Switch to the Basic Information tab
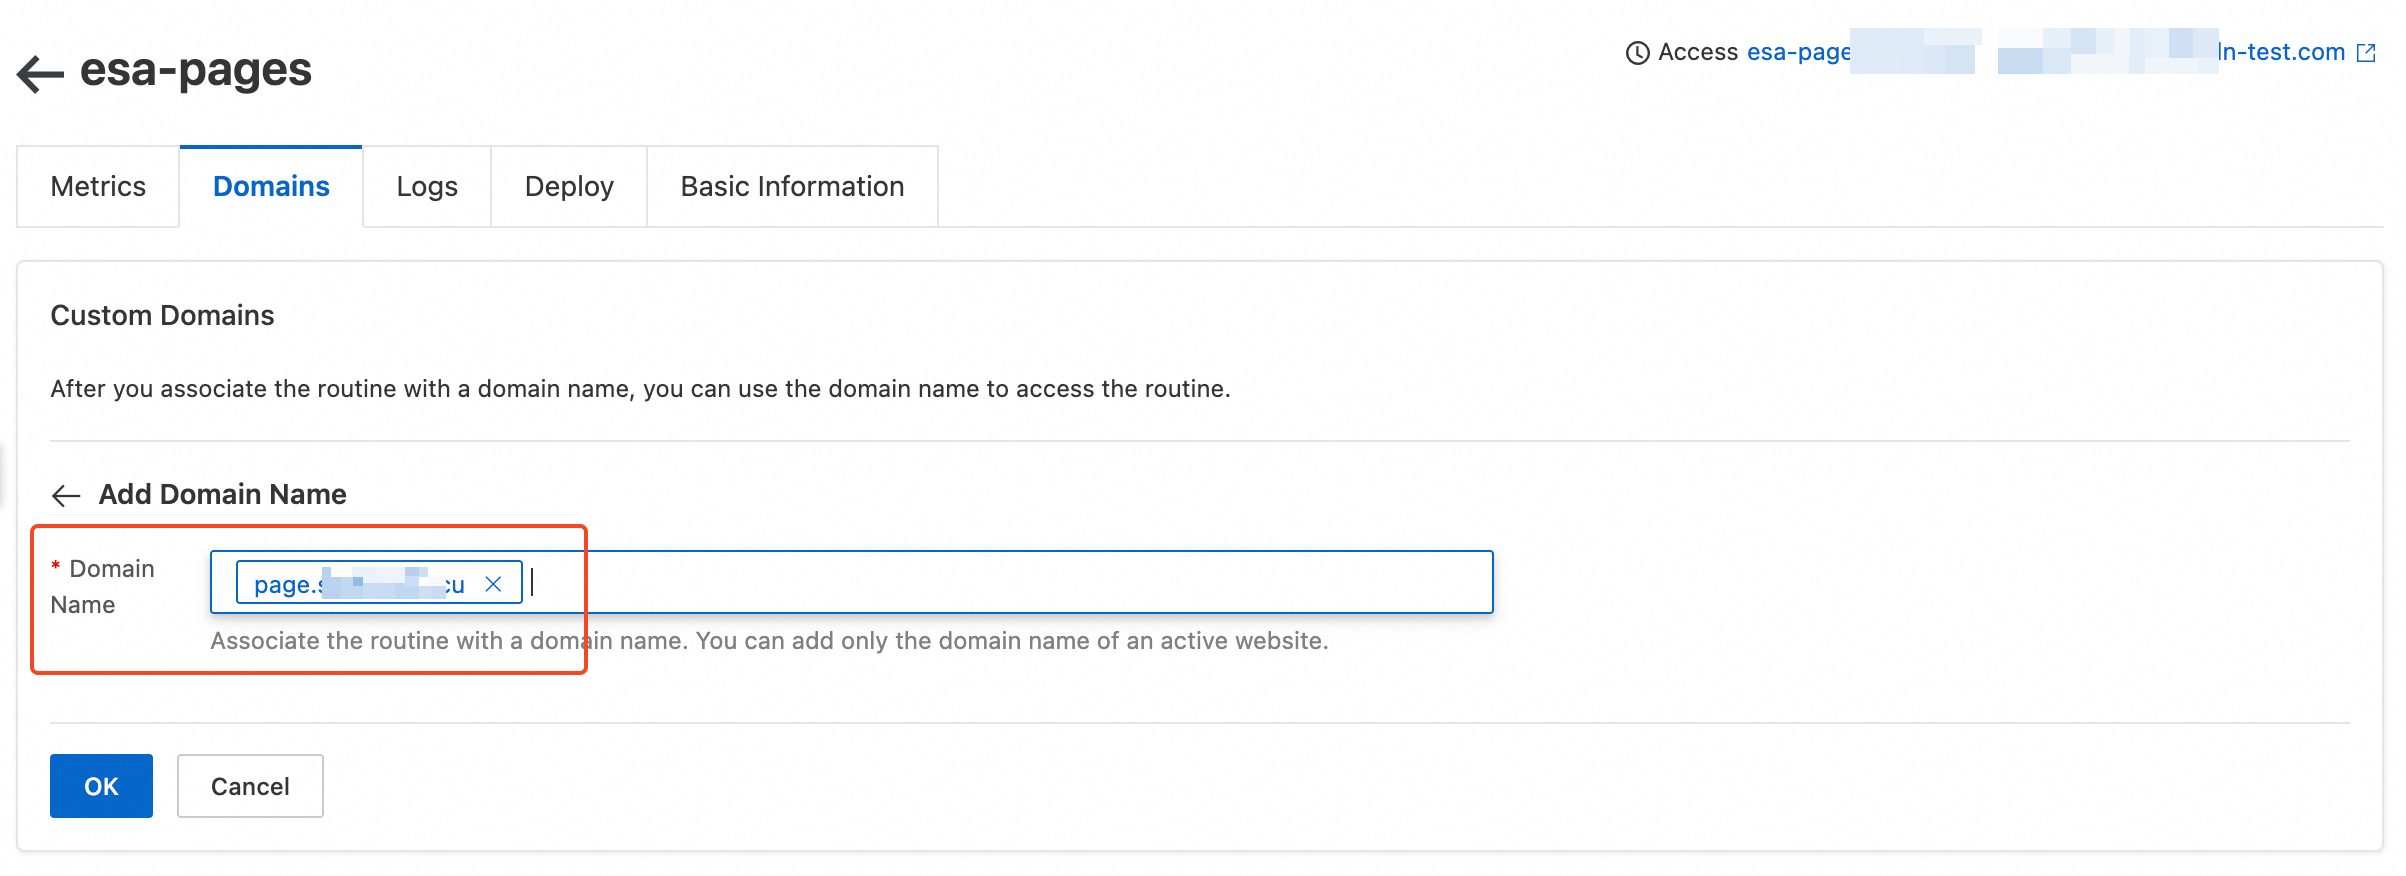Screen dimensions: 2406x876 (792, 187)
